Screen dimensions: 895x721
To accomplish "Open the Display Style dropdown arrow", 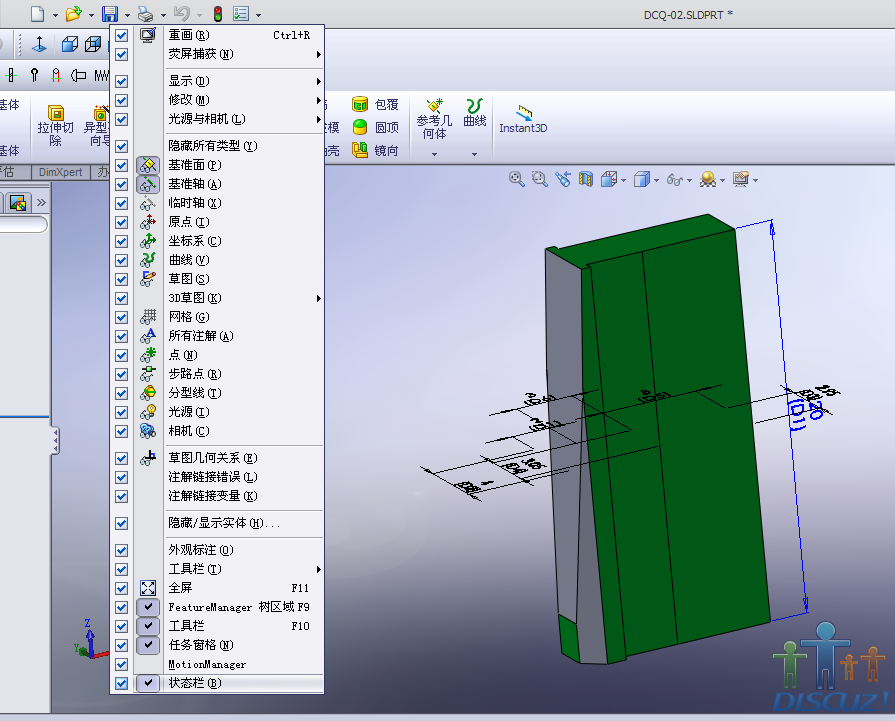I will [656, 180].
